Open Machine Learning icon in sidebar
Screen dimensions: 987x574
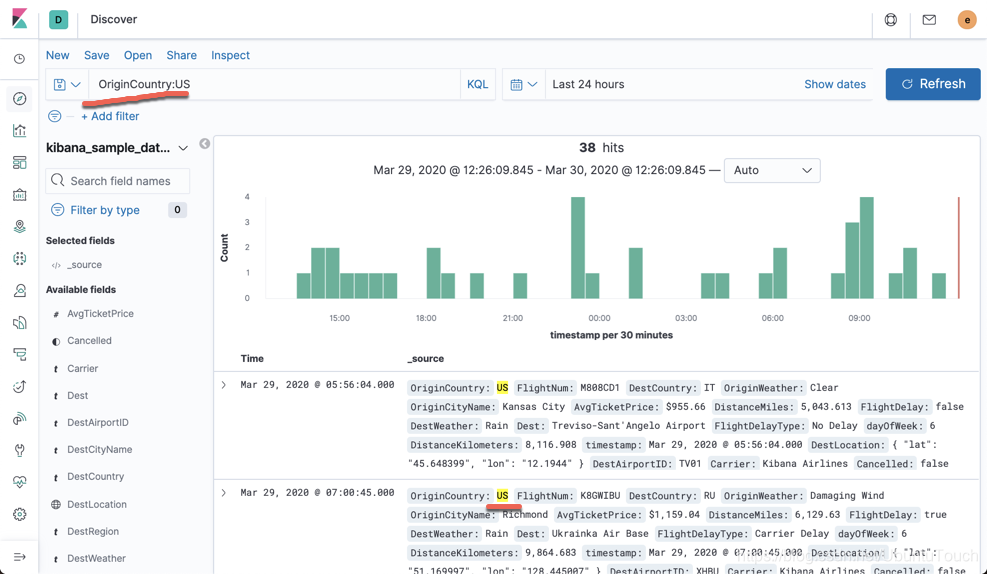coord(20,258)
